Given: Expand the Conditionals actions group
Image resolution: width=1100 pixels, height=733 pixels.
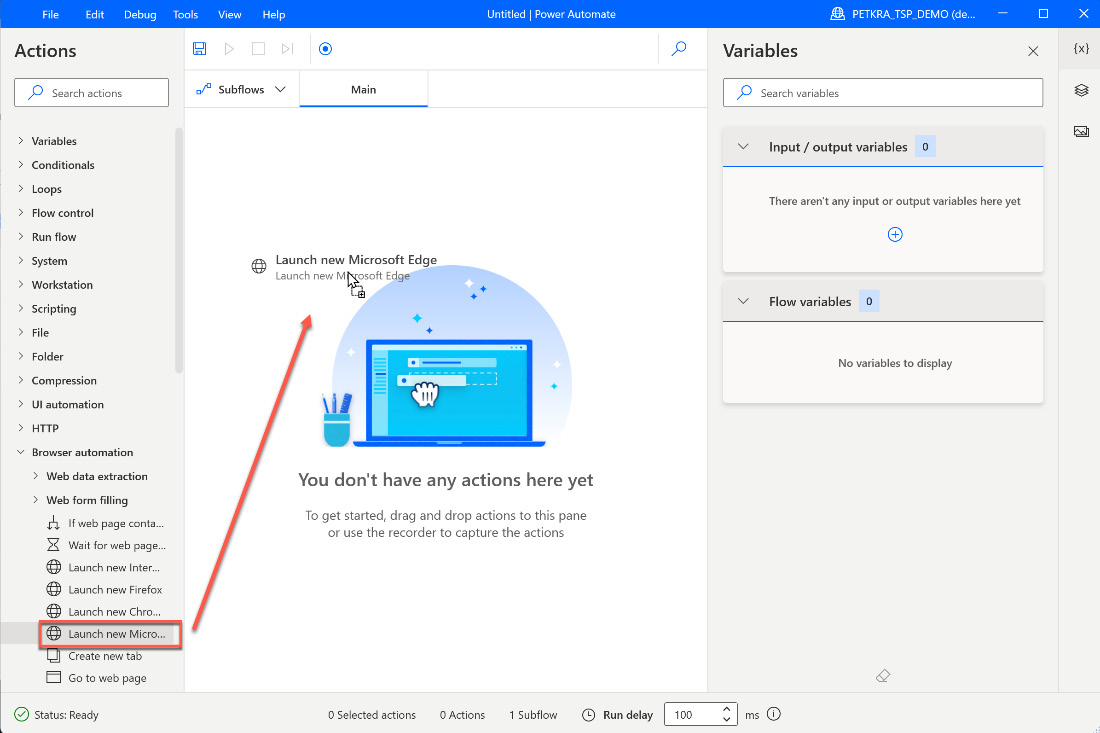Looking at the screenshot, I should tap(20, 165).
